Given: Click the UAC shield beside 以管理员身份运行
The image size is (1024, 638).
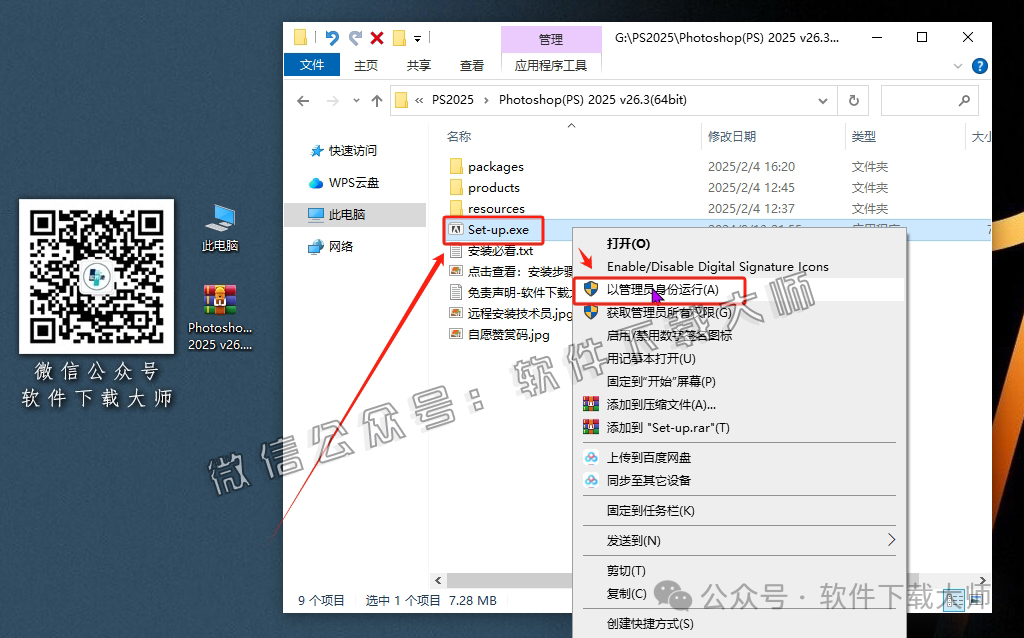Looking at the screenshot, I should click(x=589, y=290).
